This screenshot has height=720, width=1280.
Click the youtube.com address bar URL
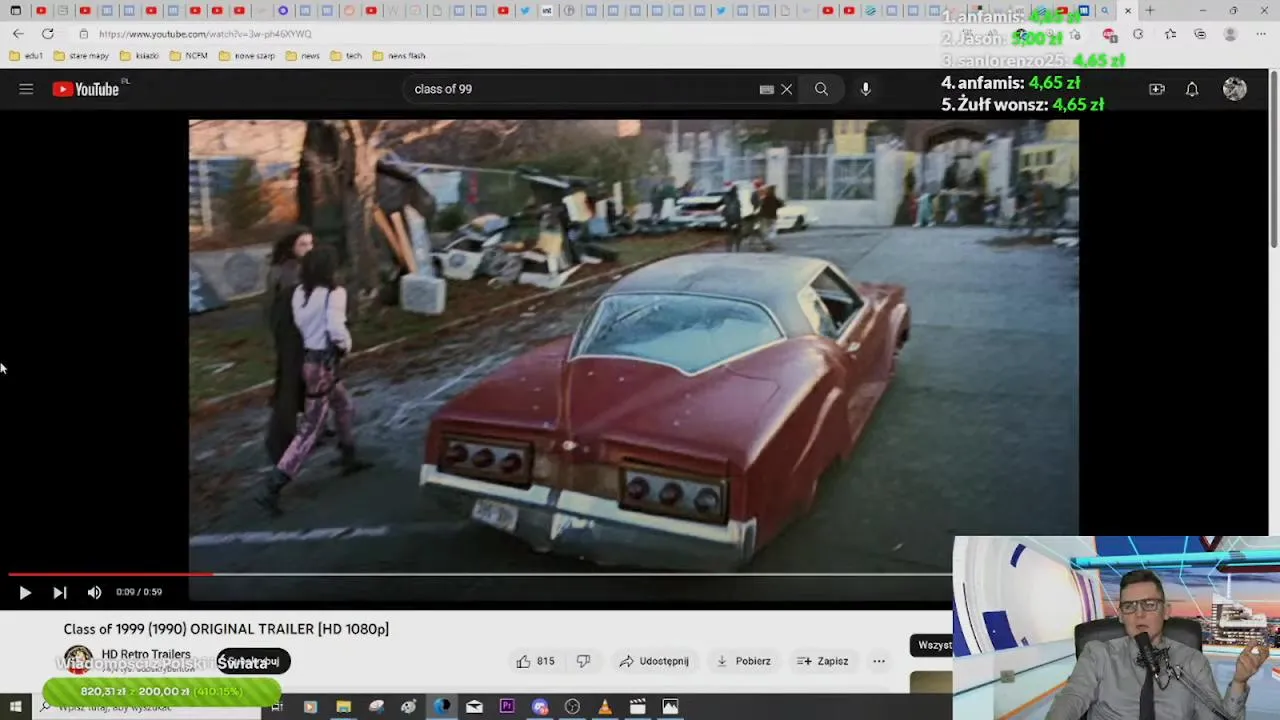[x=205, y=34]
